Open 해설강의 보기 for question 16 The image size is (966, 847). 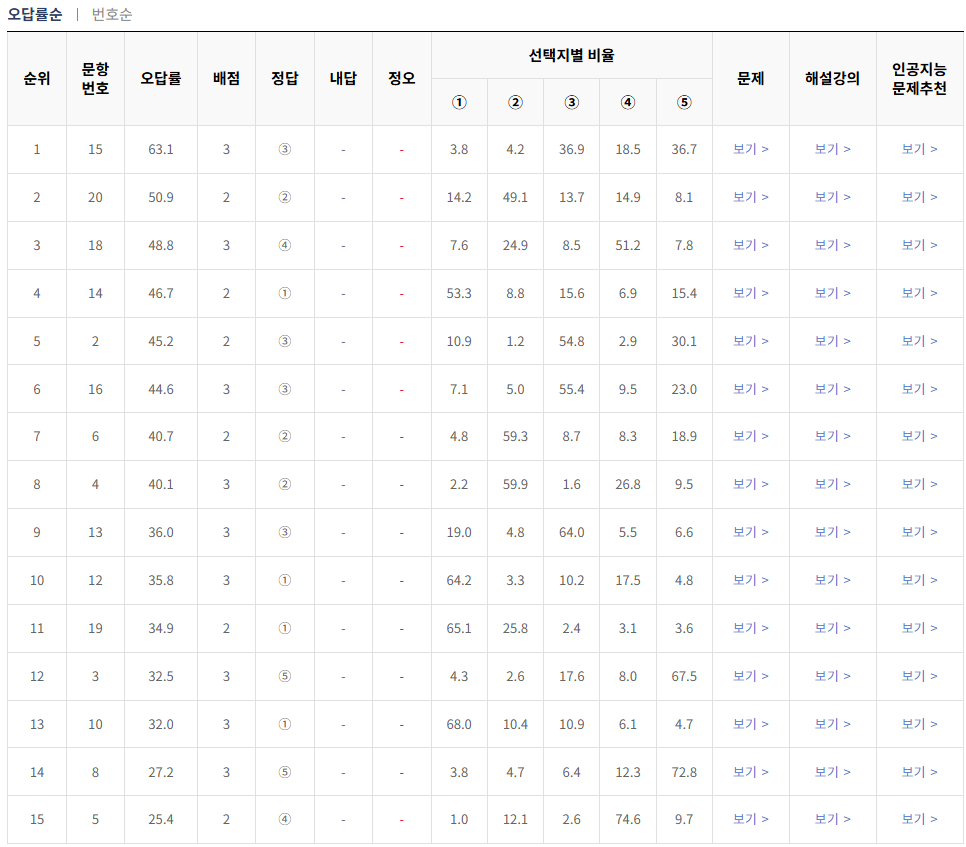tap(832, 388)
